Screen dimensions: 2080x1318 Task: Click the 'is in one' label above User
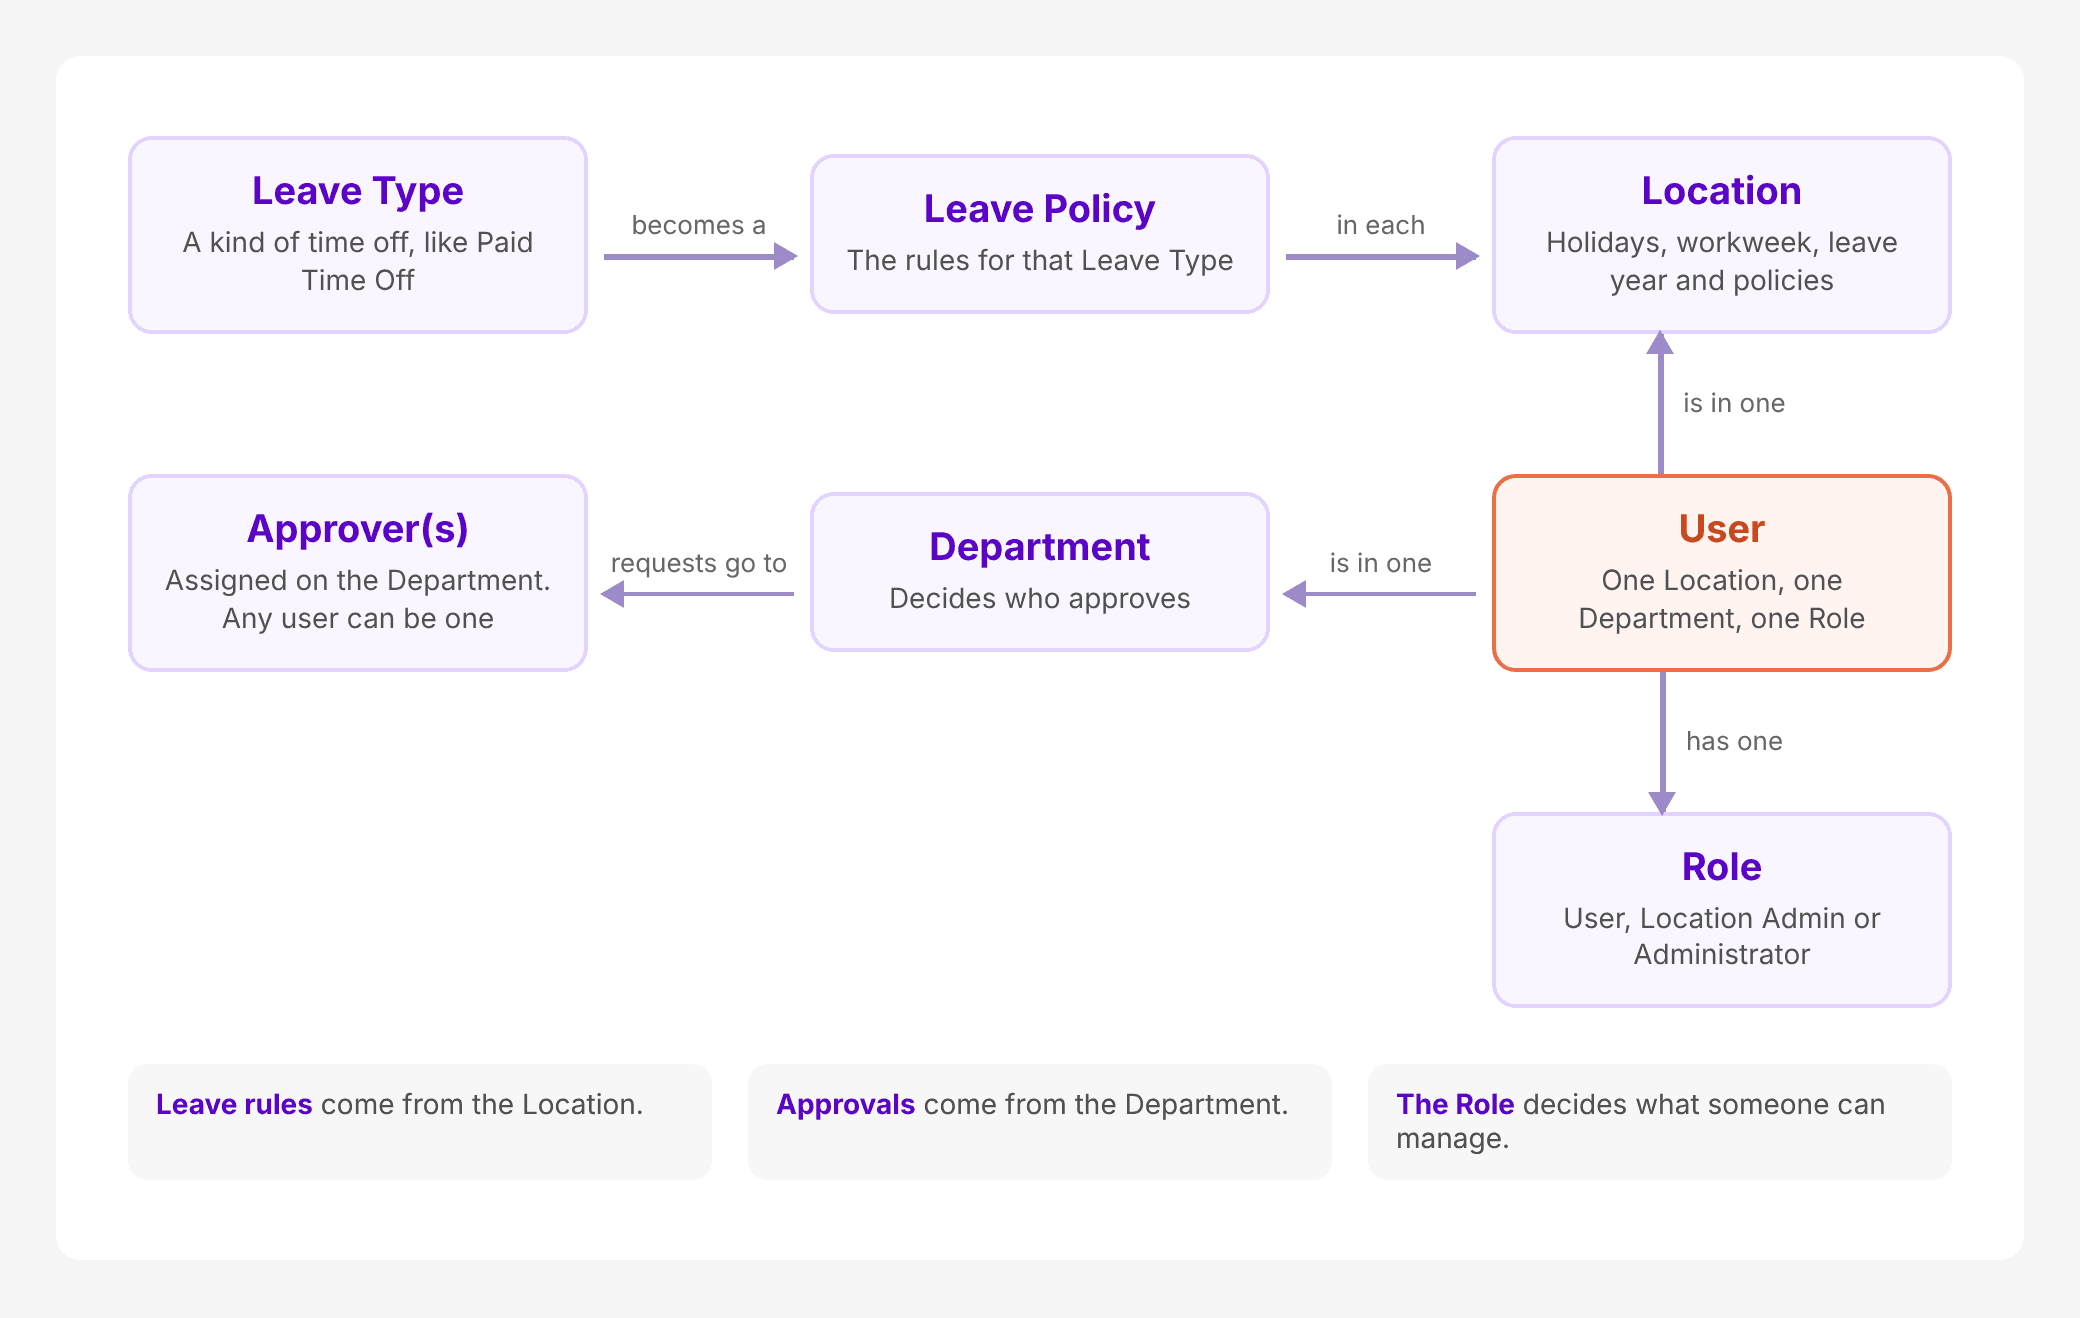pyautogui.click(x=1734, y=403)
